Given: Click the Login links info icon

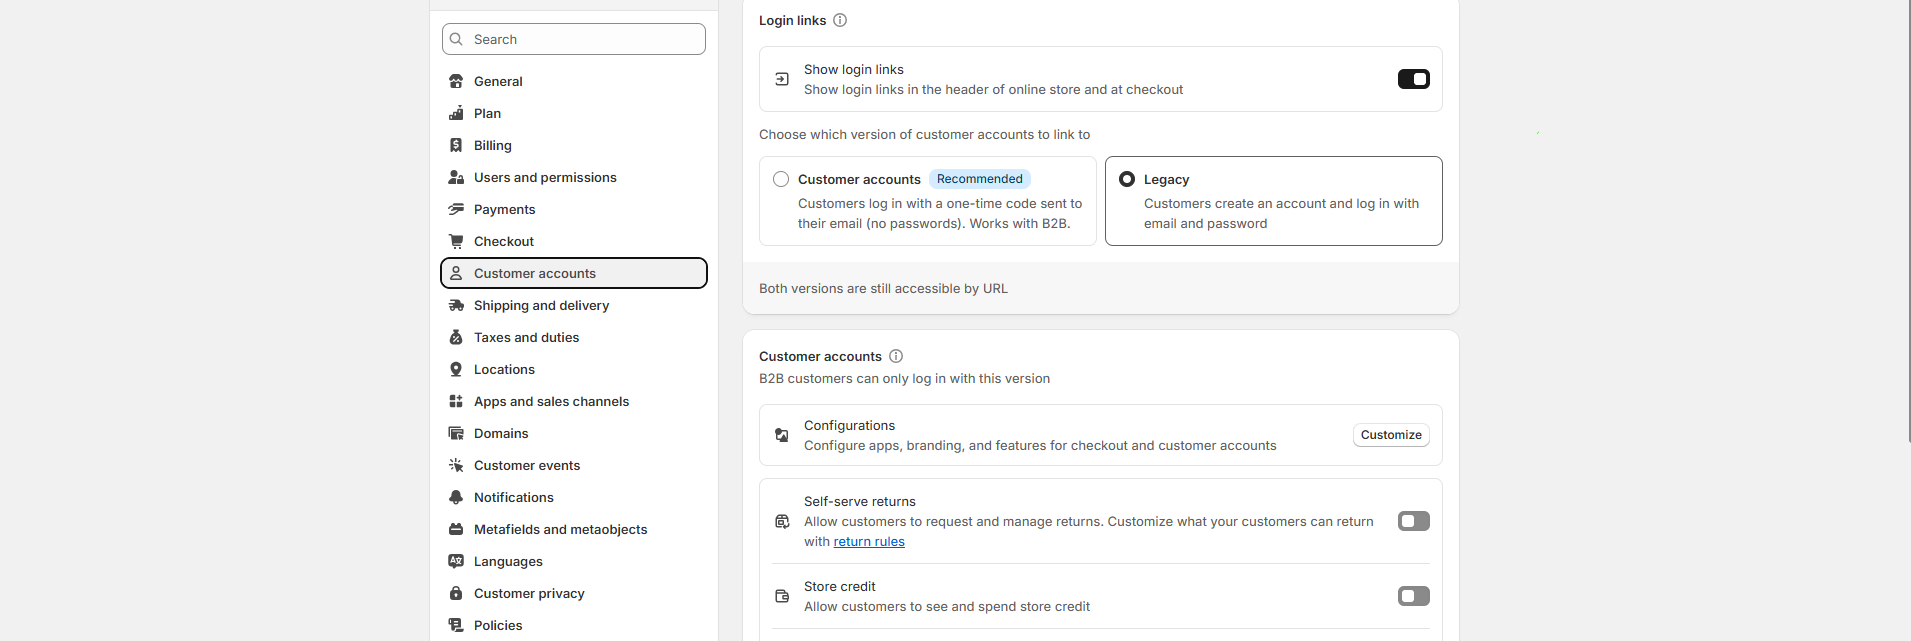Looking at the screenshot, I should 840,20.
